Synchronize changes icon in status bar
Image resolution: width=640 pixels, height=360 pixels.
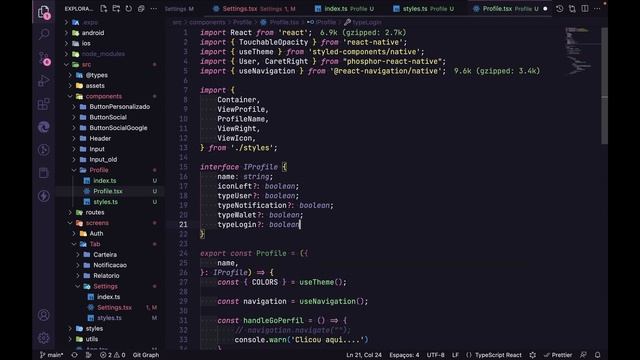pos(74,355)
